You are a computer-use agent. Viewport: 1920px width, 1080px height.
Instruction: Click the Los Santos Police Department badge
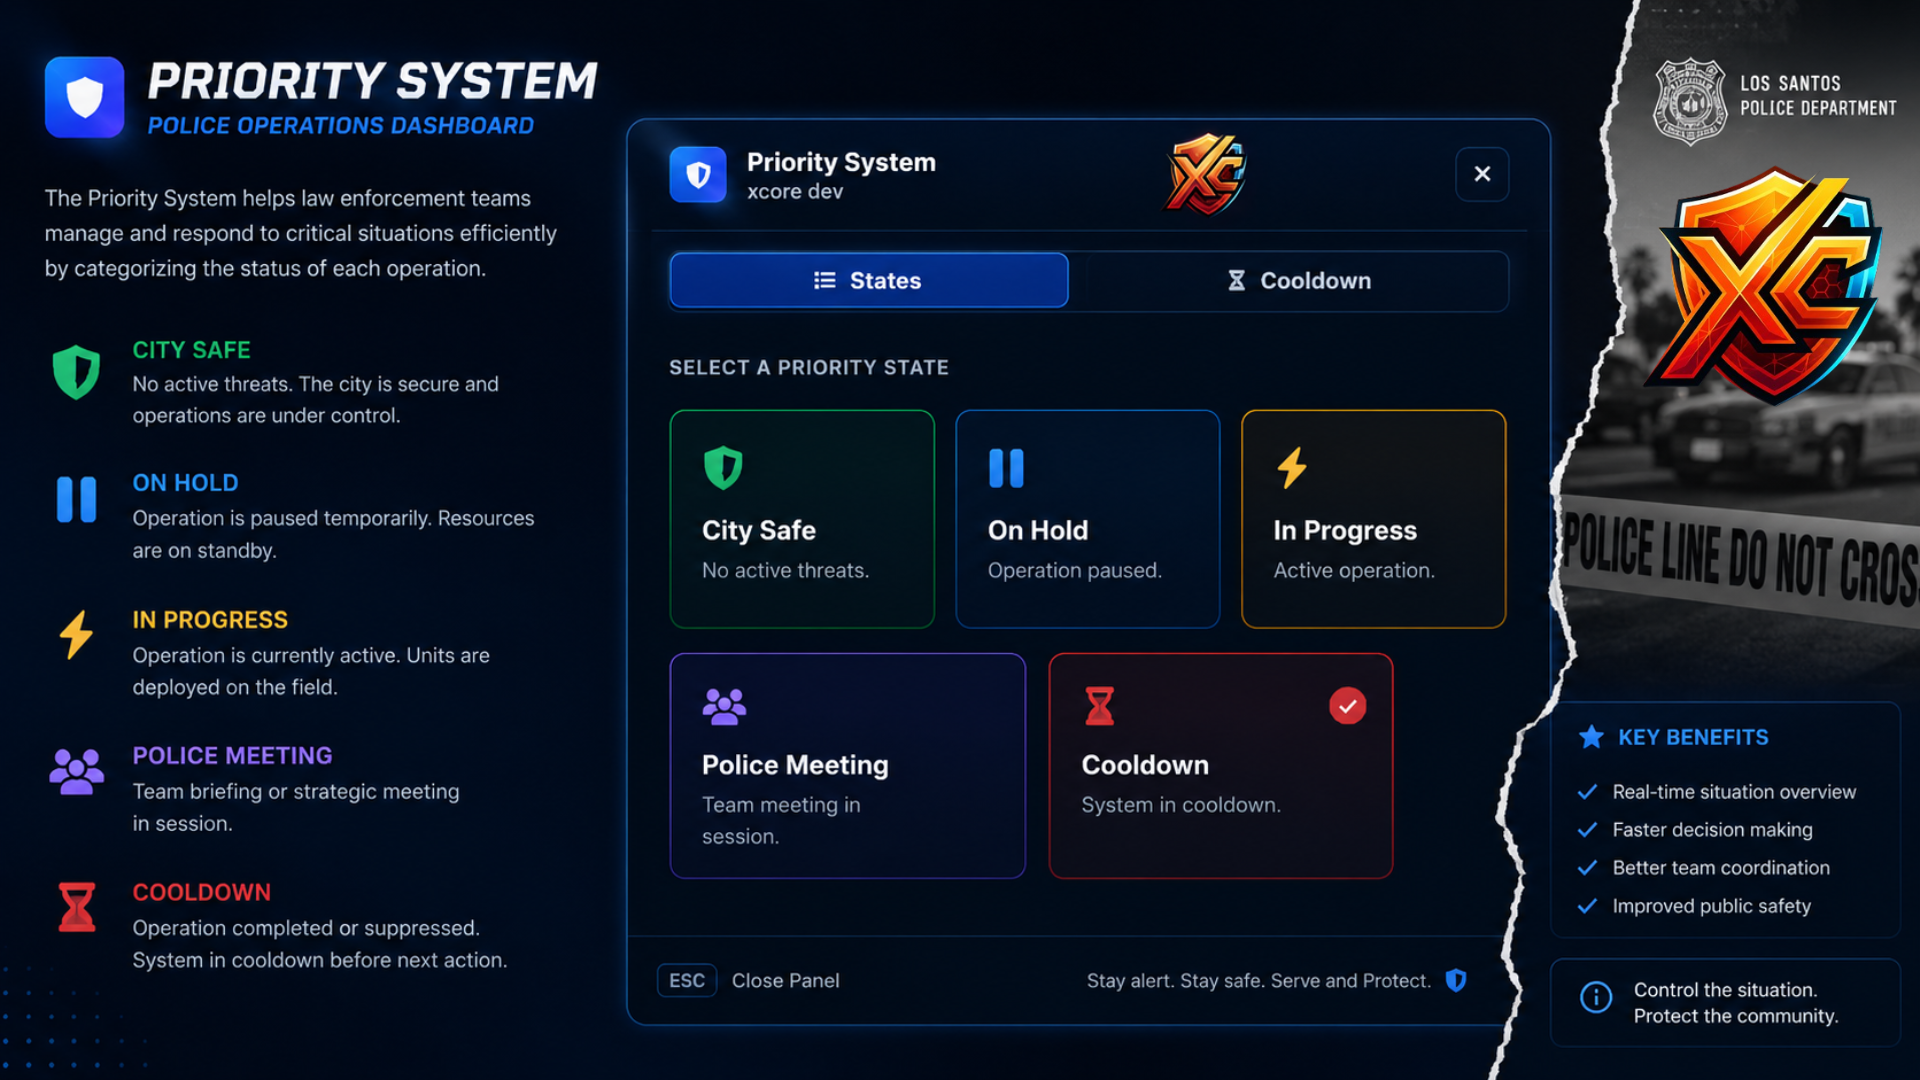tap(1690, 101)
